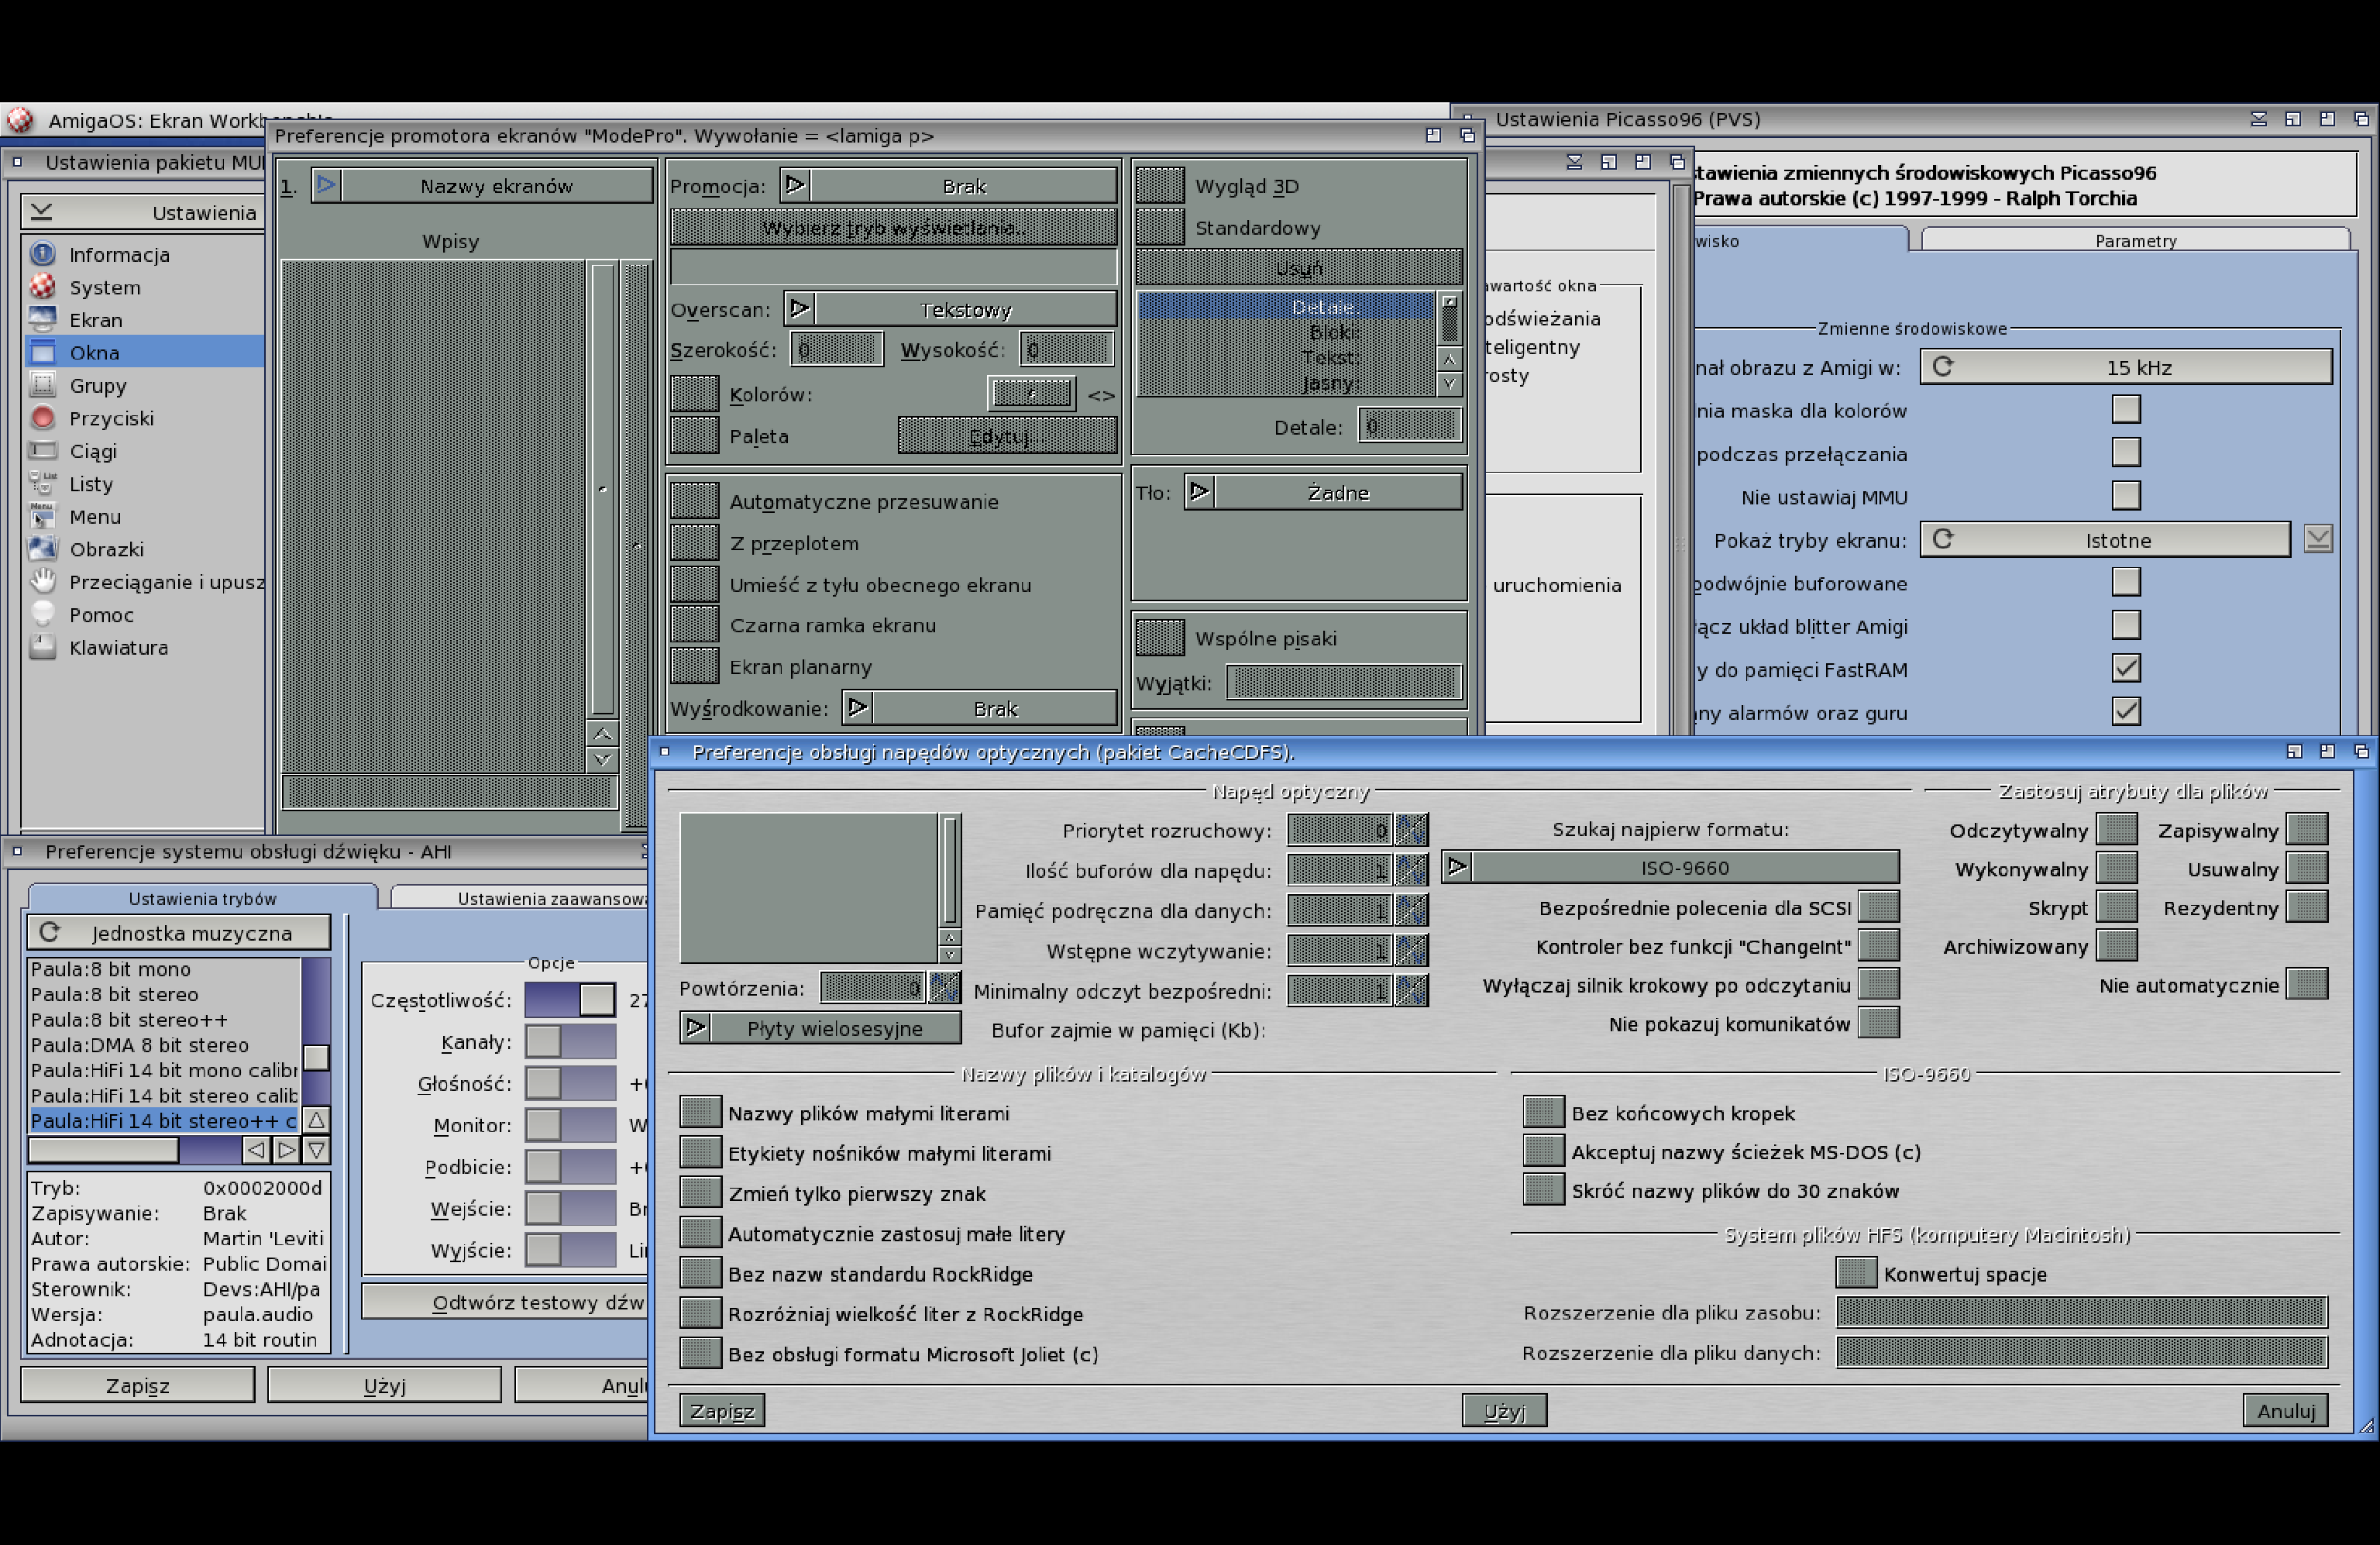Cycle the Jednostka muzyczna selector
The image size is (2380, 1545).
(179, 932)
